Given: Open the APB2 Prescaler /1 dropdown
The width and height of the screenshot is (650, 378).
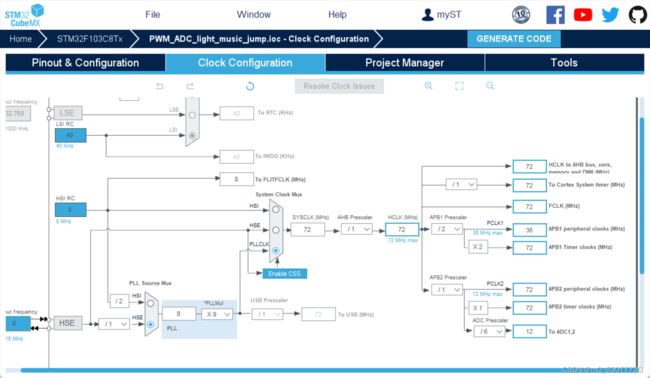Looking at the screenshot, I should [x=447, y=289].
